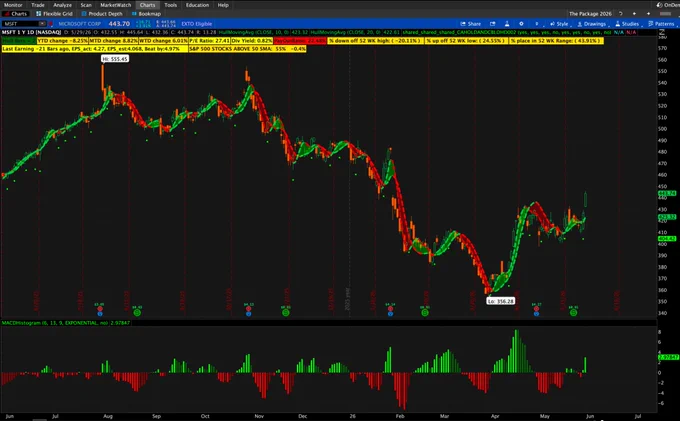Screen dimensions: 680x421
Task: Click the 2.97847 MACD value tag
Action: (x=668, y=357)
